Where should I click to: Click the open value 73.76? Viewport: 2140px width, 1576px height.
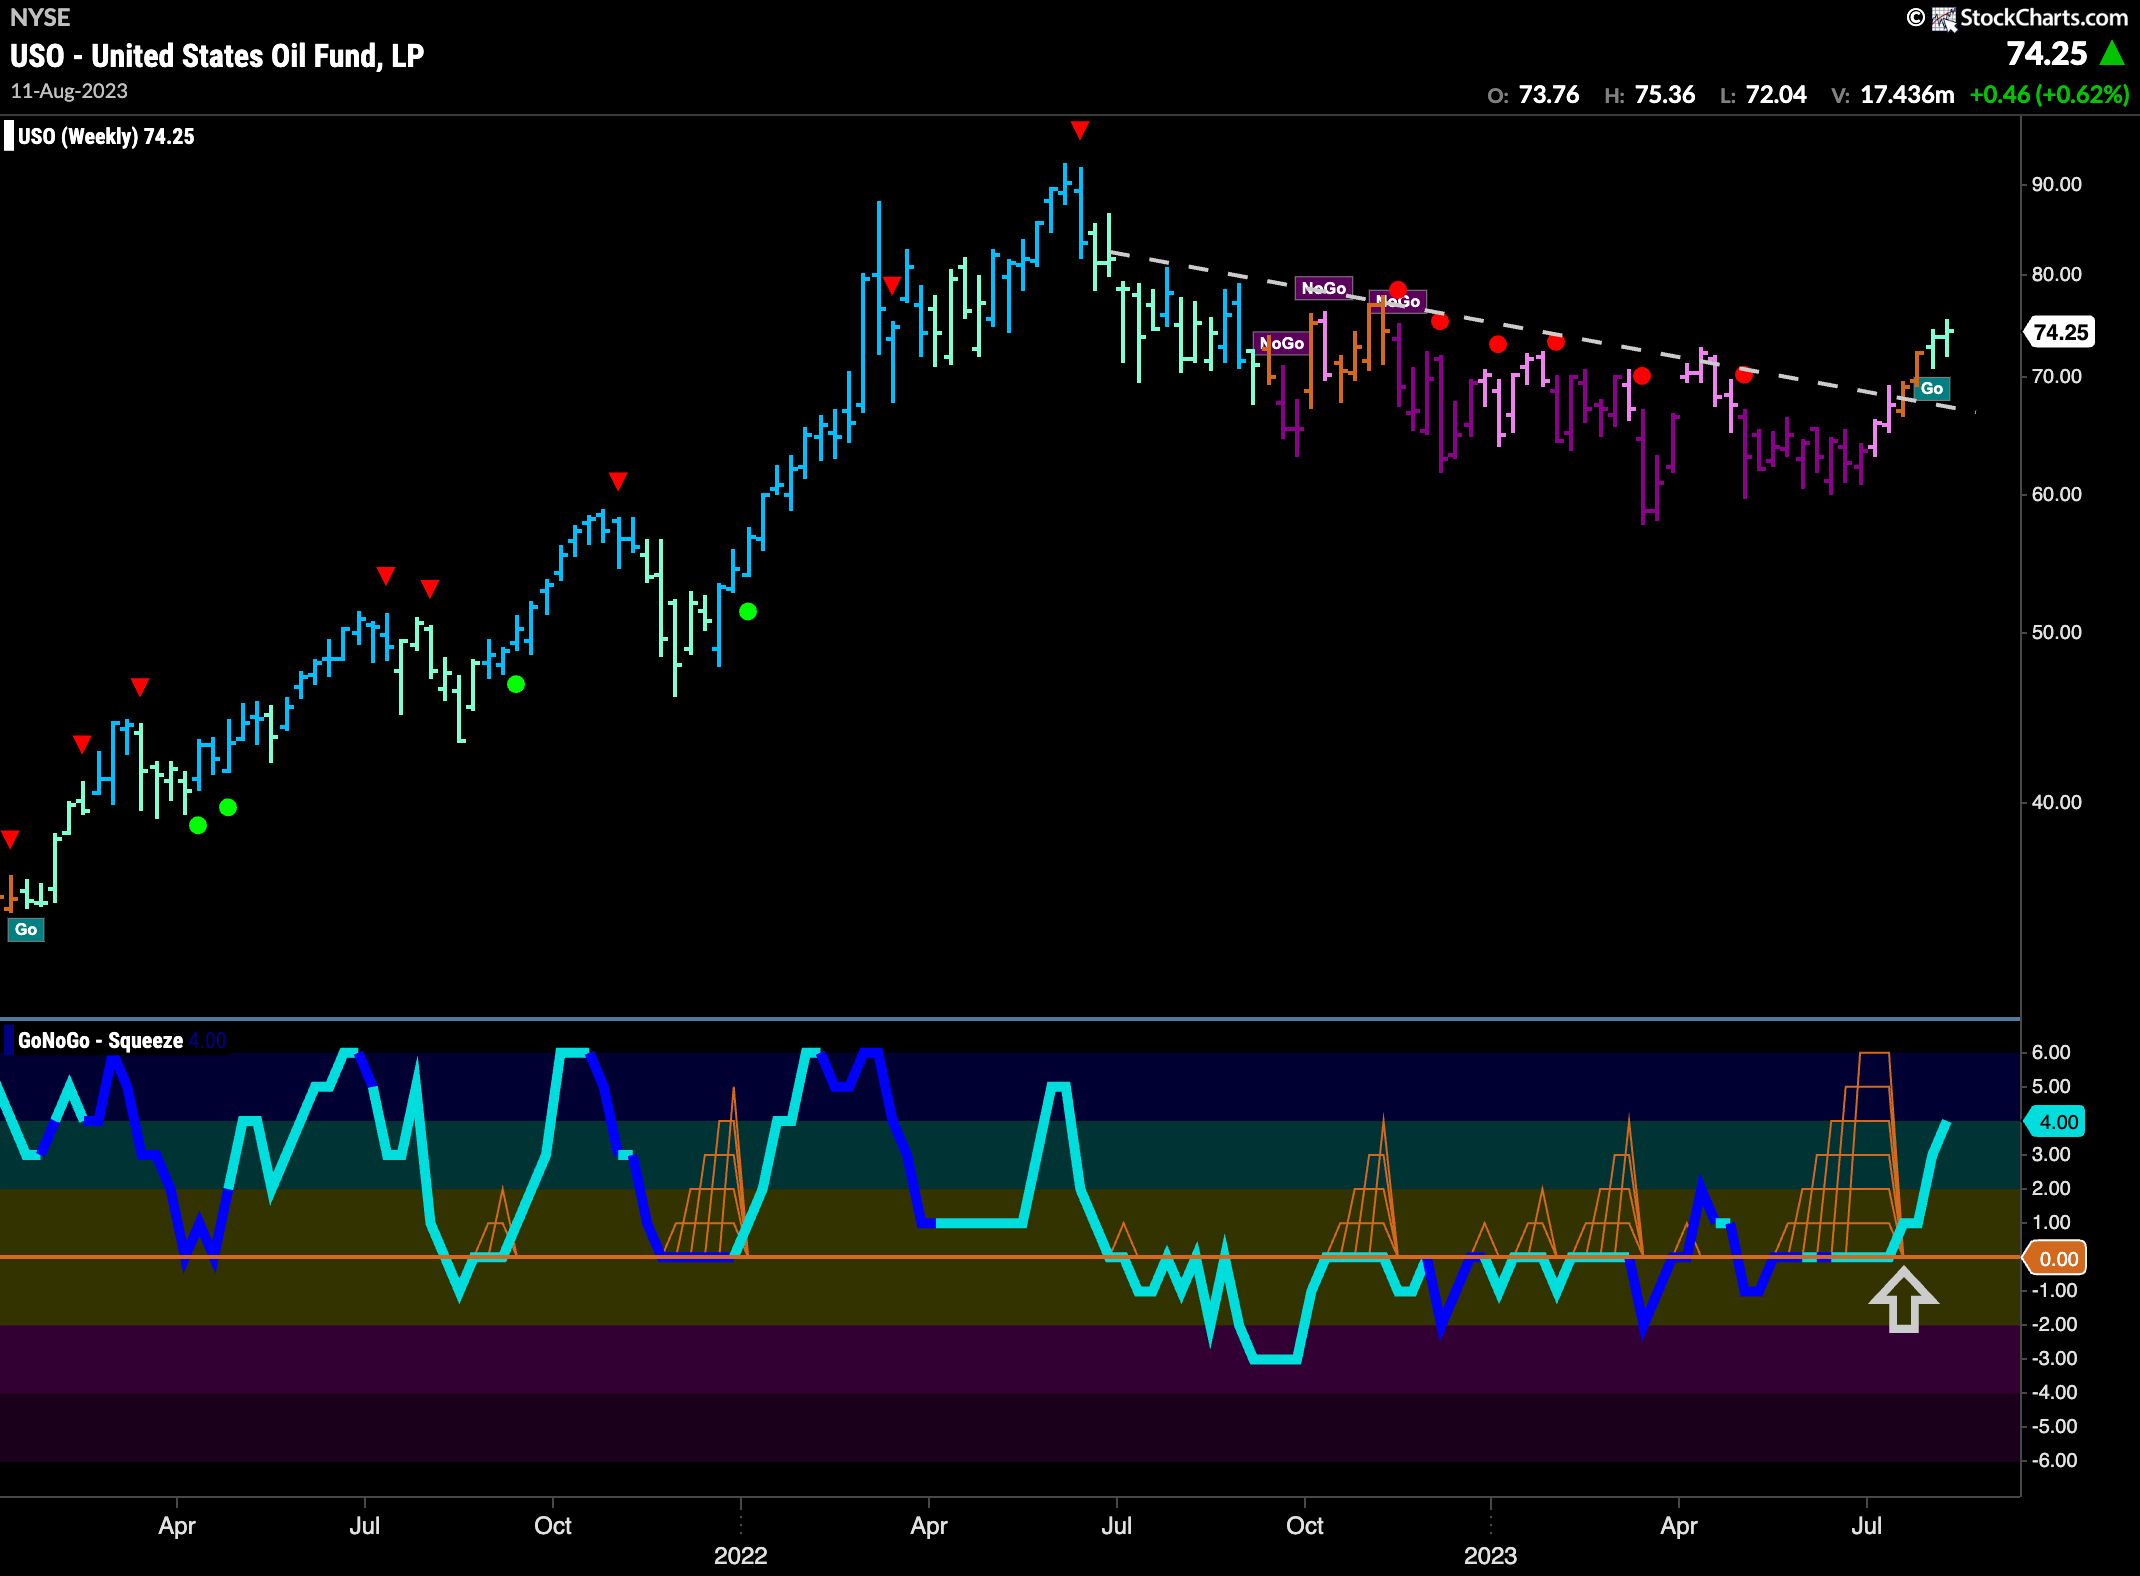tap(1548, 95)
